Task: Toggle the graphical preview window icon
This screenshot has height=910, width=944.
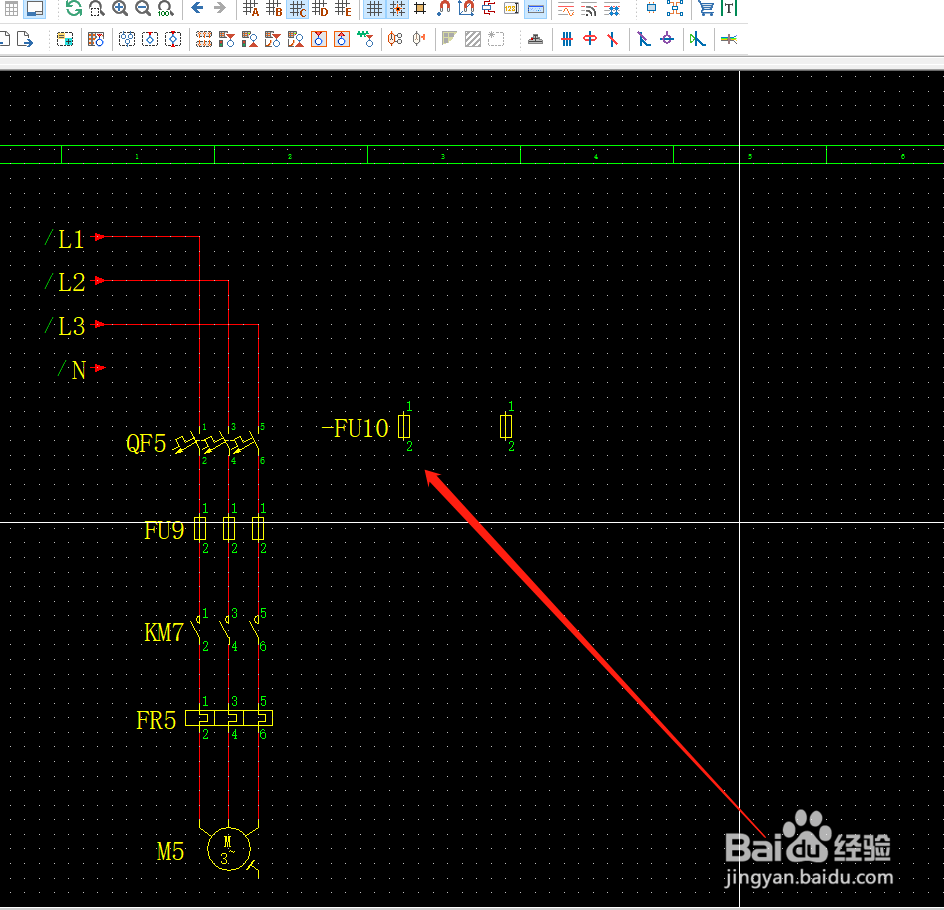Action: tap(35, 8)
